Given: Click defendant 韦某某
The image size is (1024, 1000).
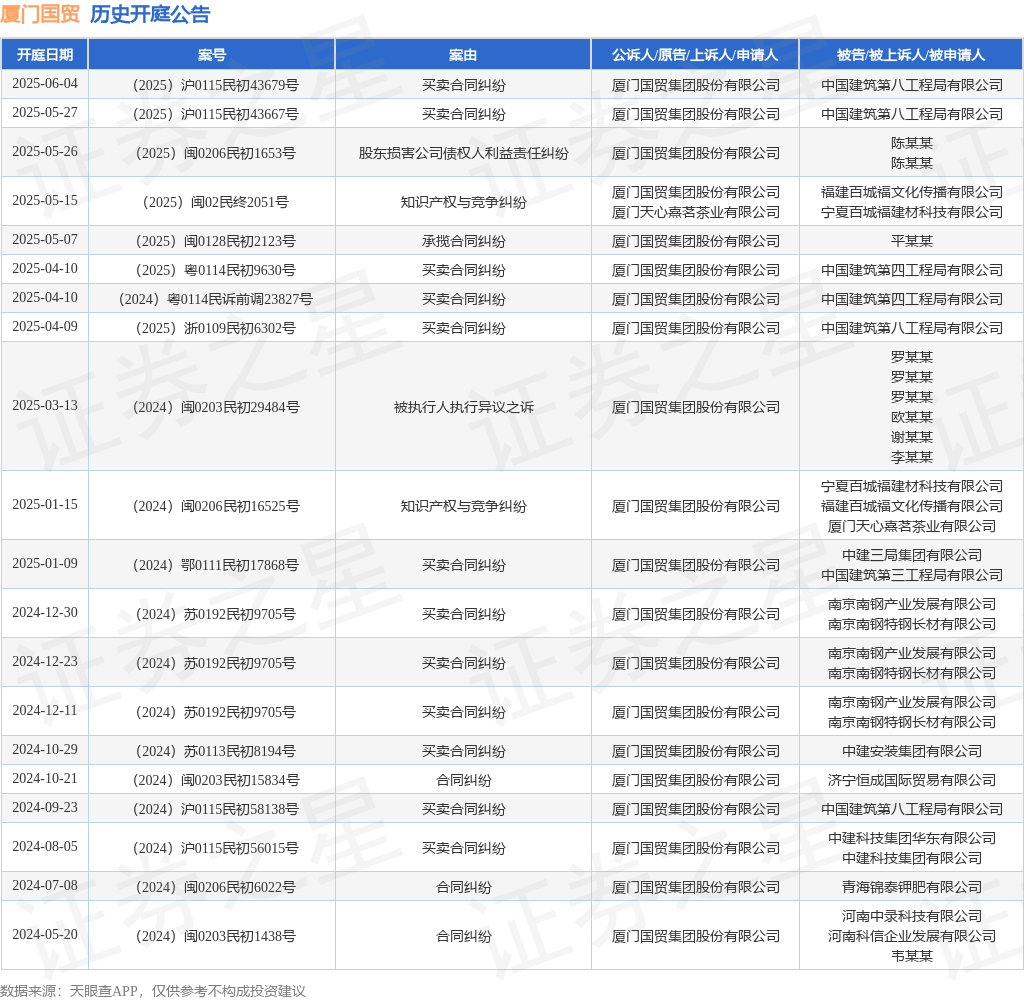Looking at the screenshot, I should (x=912, y=956).
